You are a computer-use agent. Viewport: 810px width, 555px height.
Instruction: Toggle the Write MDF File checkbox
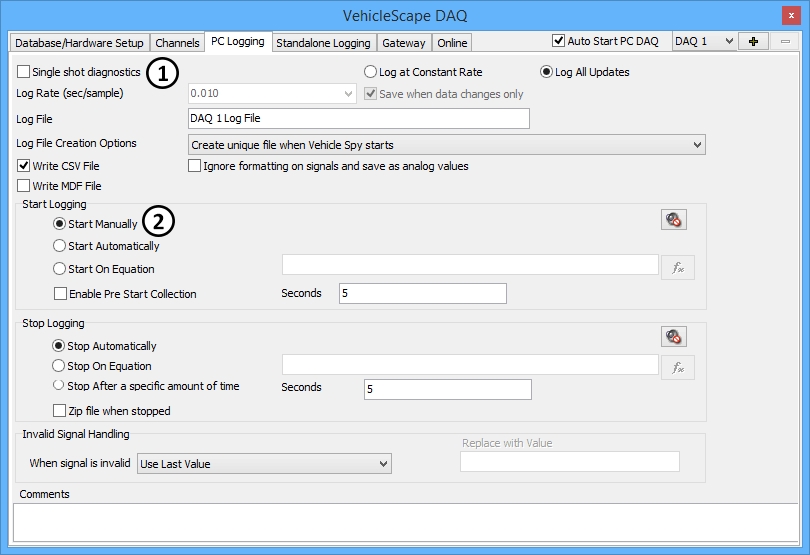click(x=24, y=186)
